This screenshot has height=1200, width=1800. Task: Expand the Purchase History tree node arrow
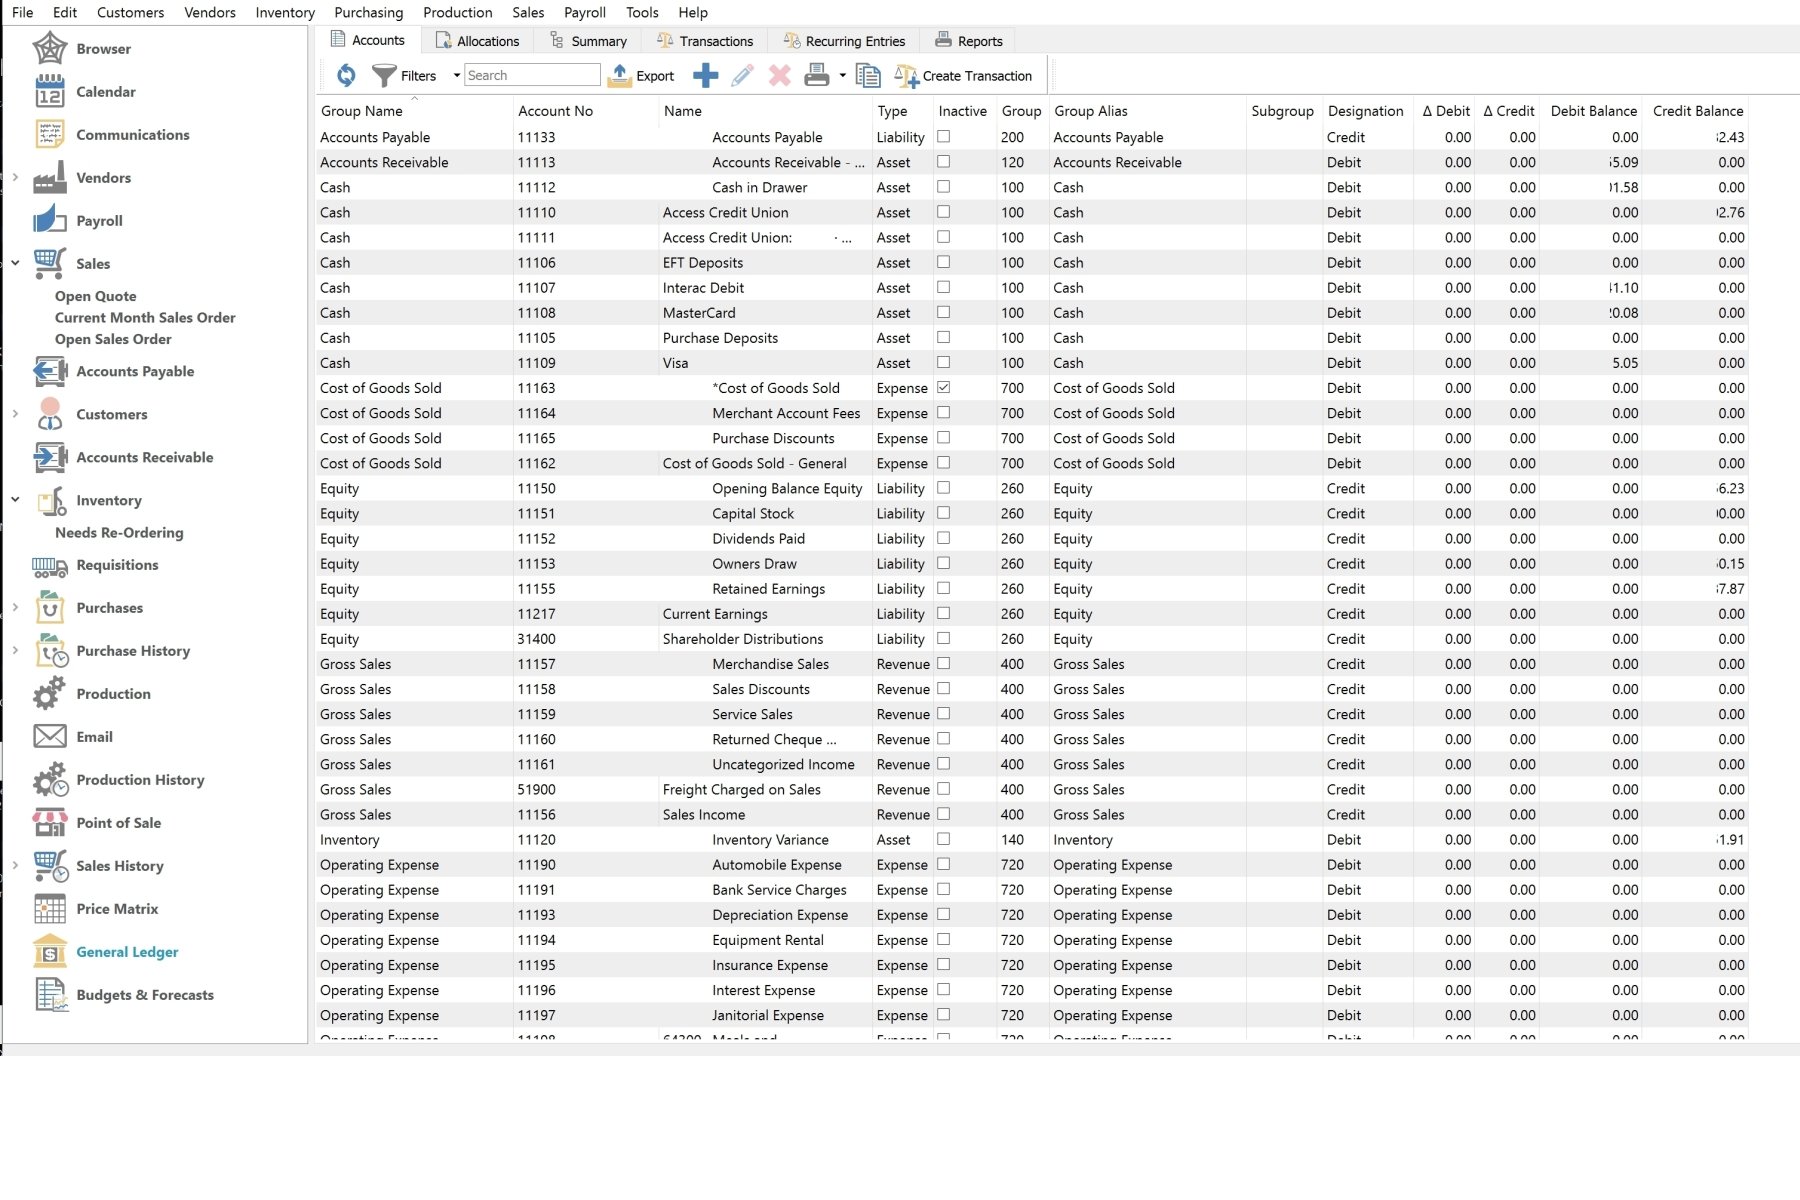click(x=15, y=651)
